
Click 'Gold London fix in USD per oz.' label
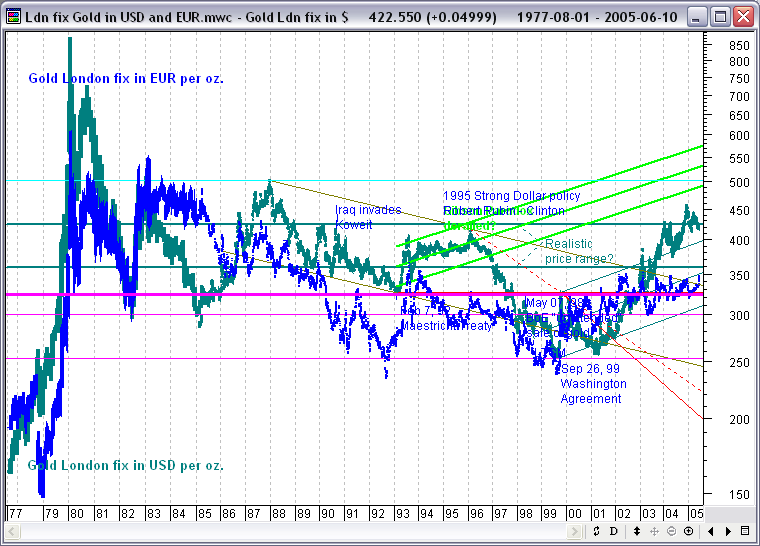click(x=125, y=465)
